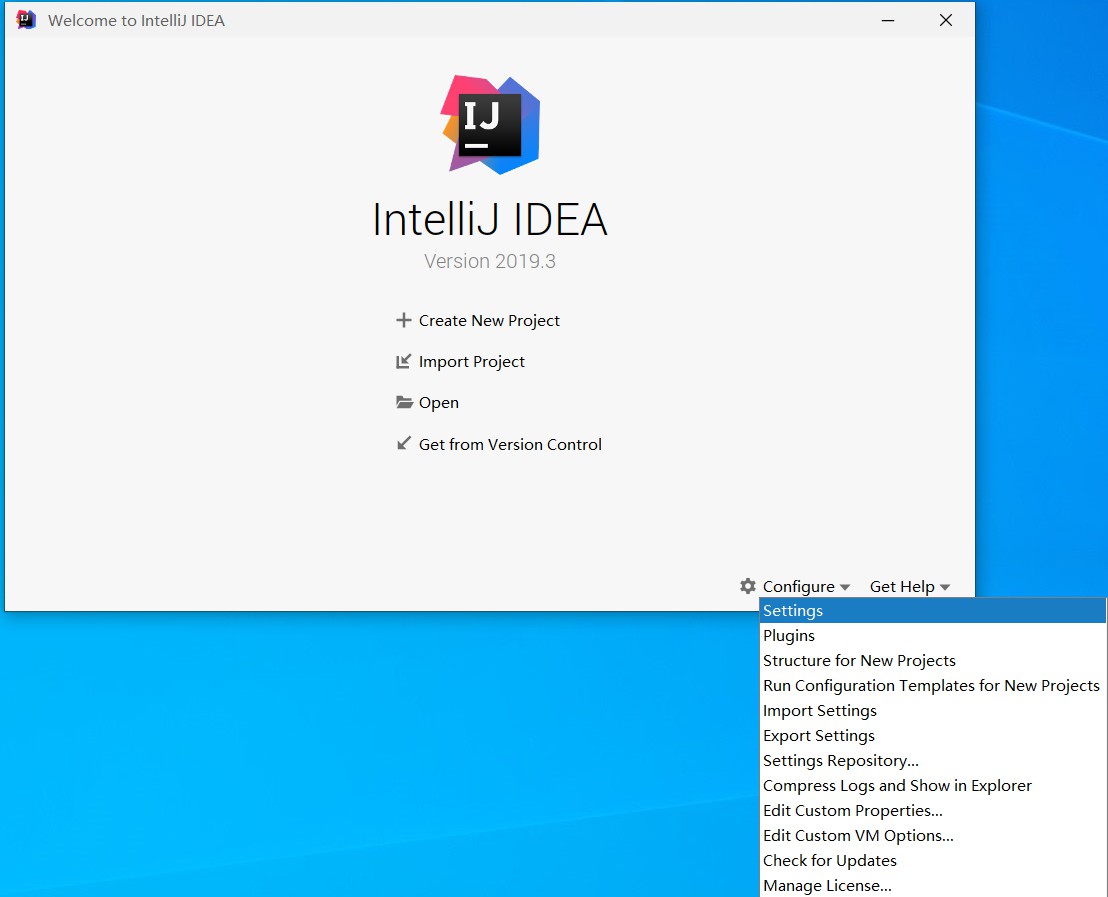
Task: Click the Import Project arrow icon
Action: point(404,361)
